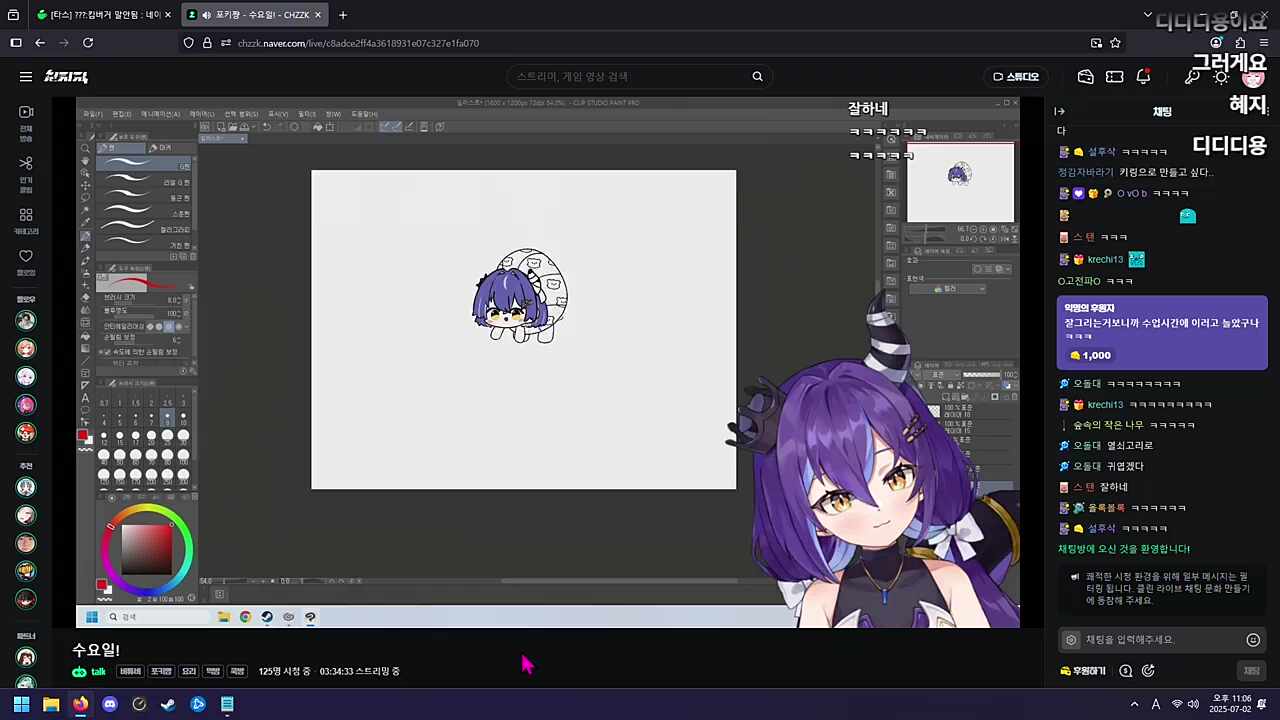Reload the page in the browser
The width and height of the screenshot is (1280, 720).
point(88,43)
